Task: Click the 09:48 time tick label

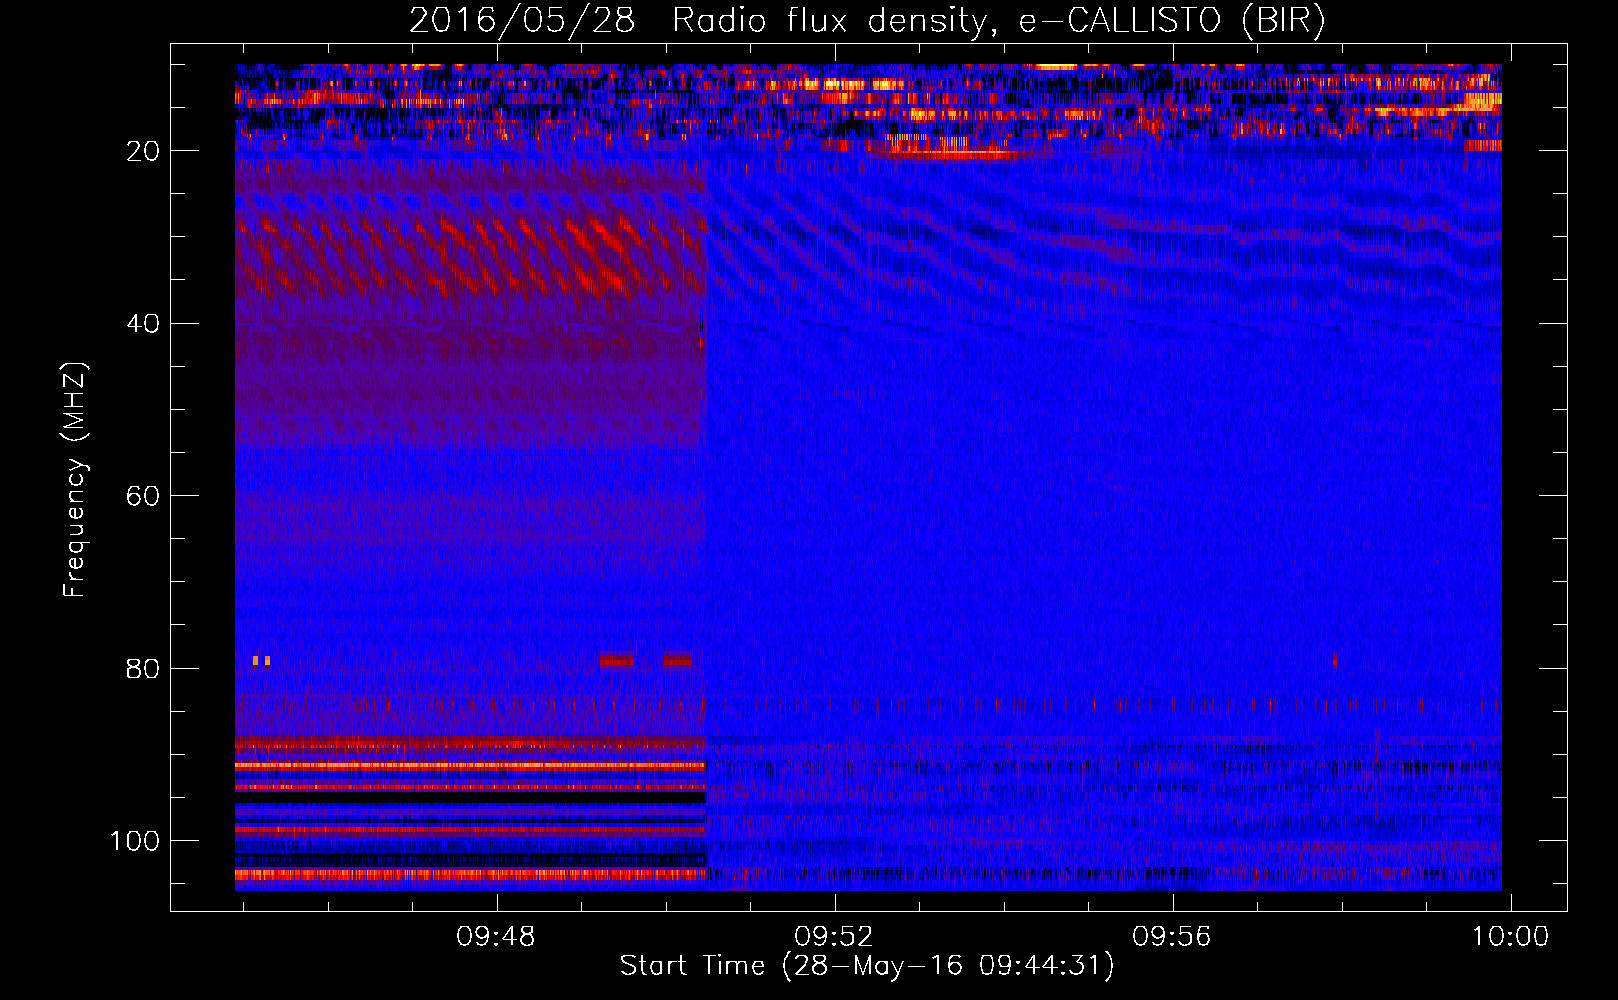Action: point(496,937)
